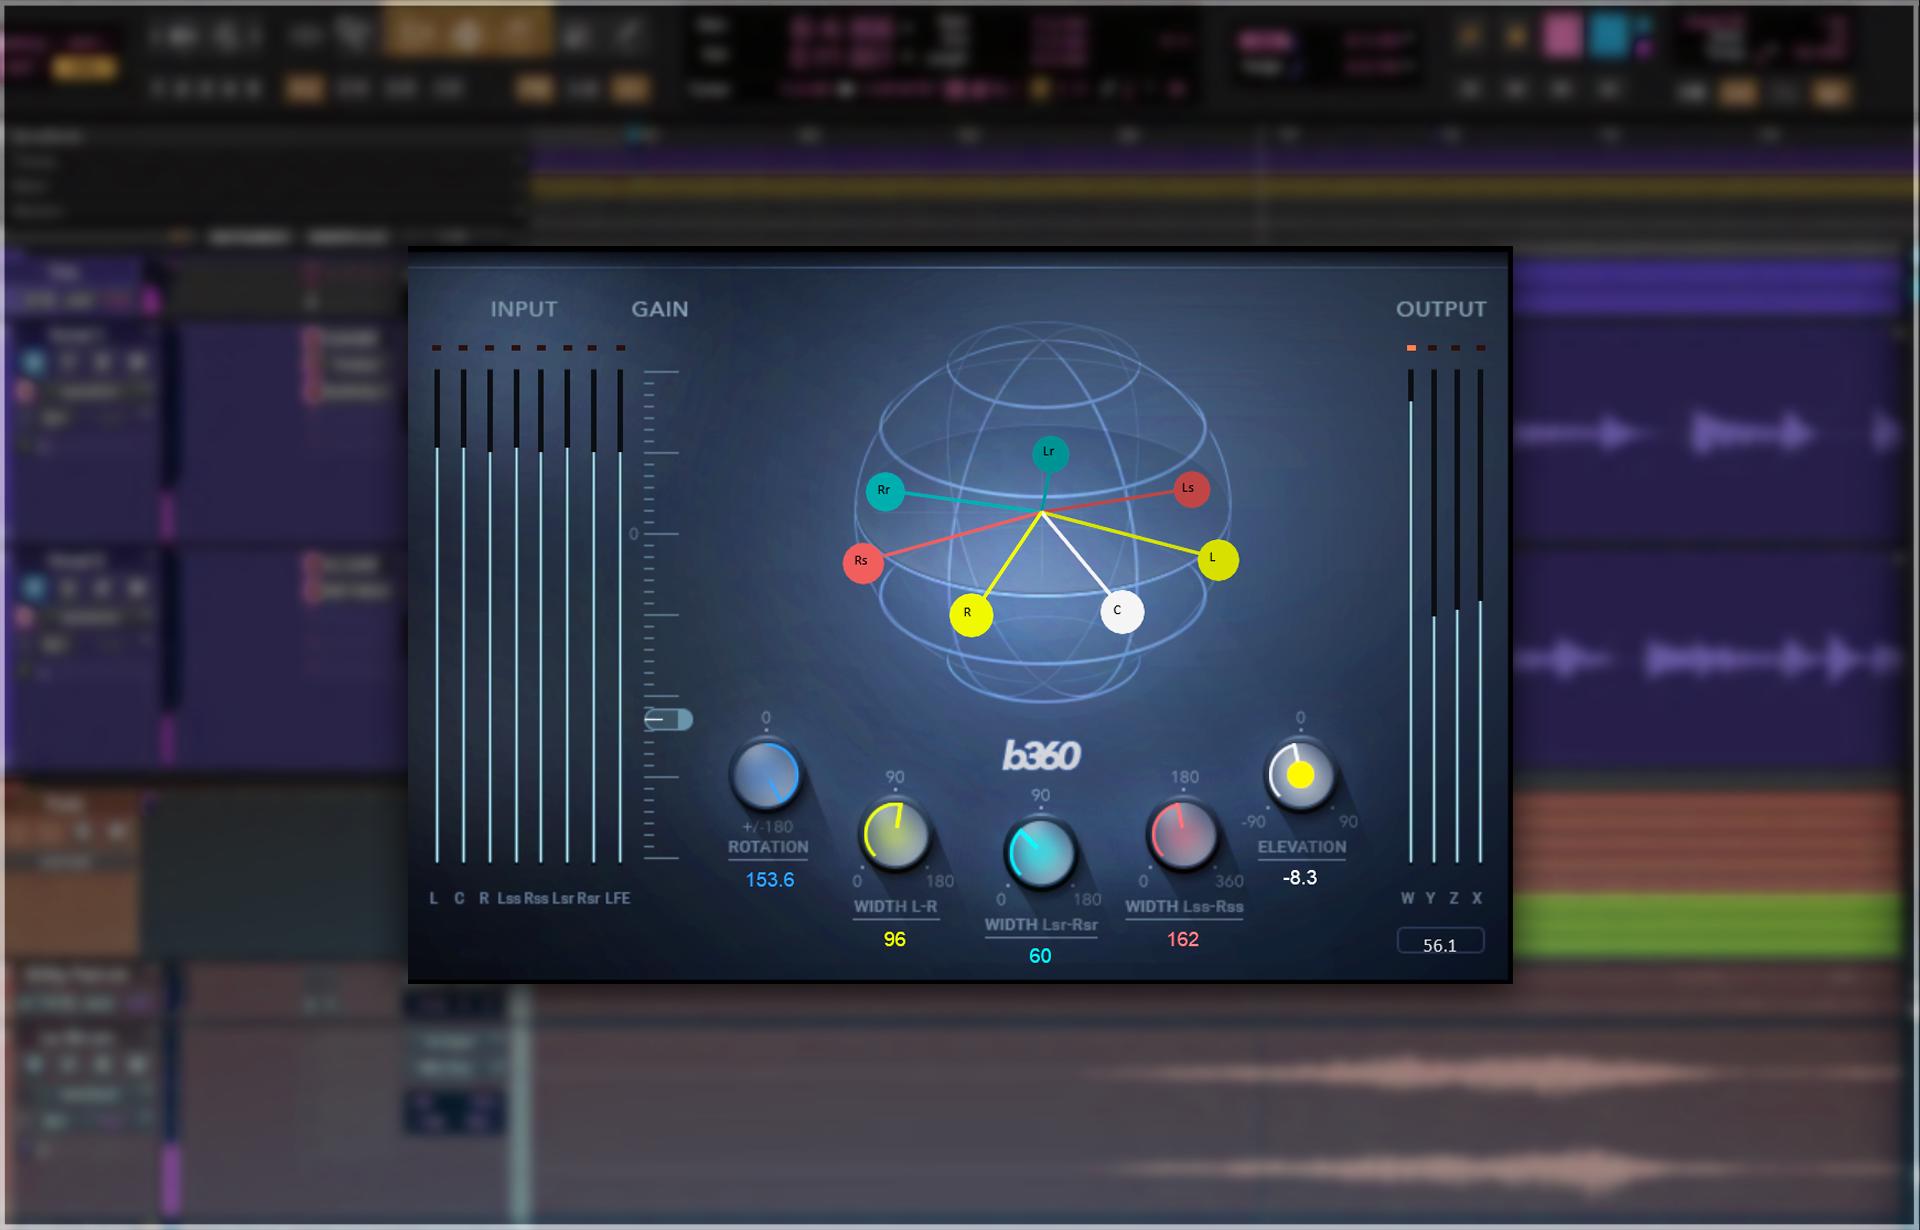Click the INPUT heading

[x=524, y=309]
